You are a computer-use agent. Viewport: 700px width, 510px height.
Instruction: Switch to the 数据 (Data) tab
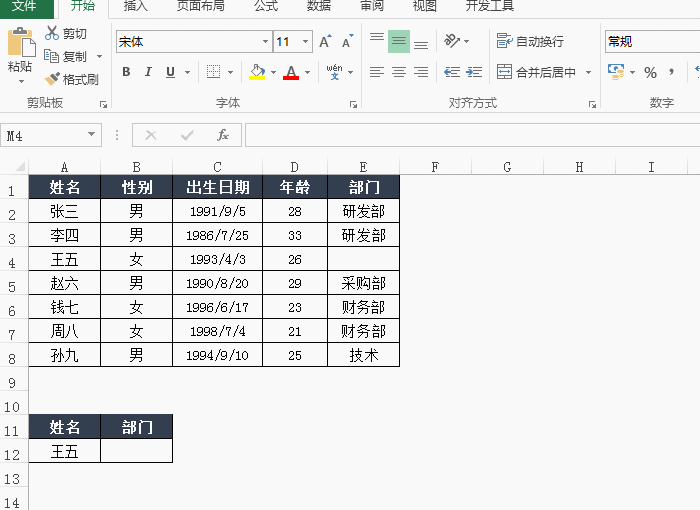coord(319,6)
